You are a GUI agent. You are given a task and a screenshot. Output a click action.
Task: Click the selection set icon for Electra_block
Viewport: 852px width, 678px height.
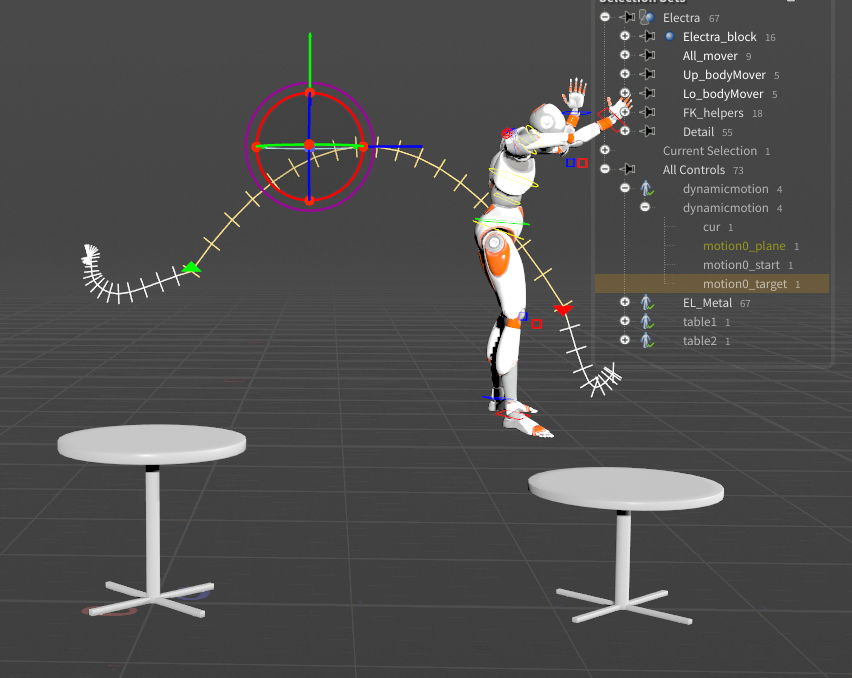pyautogui.click(x=647, y=36)
